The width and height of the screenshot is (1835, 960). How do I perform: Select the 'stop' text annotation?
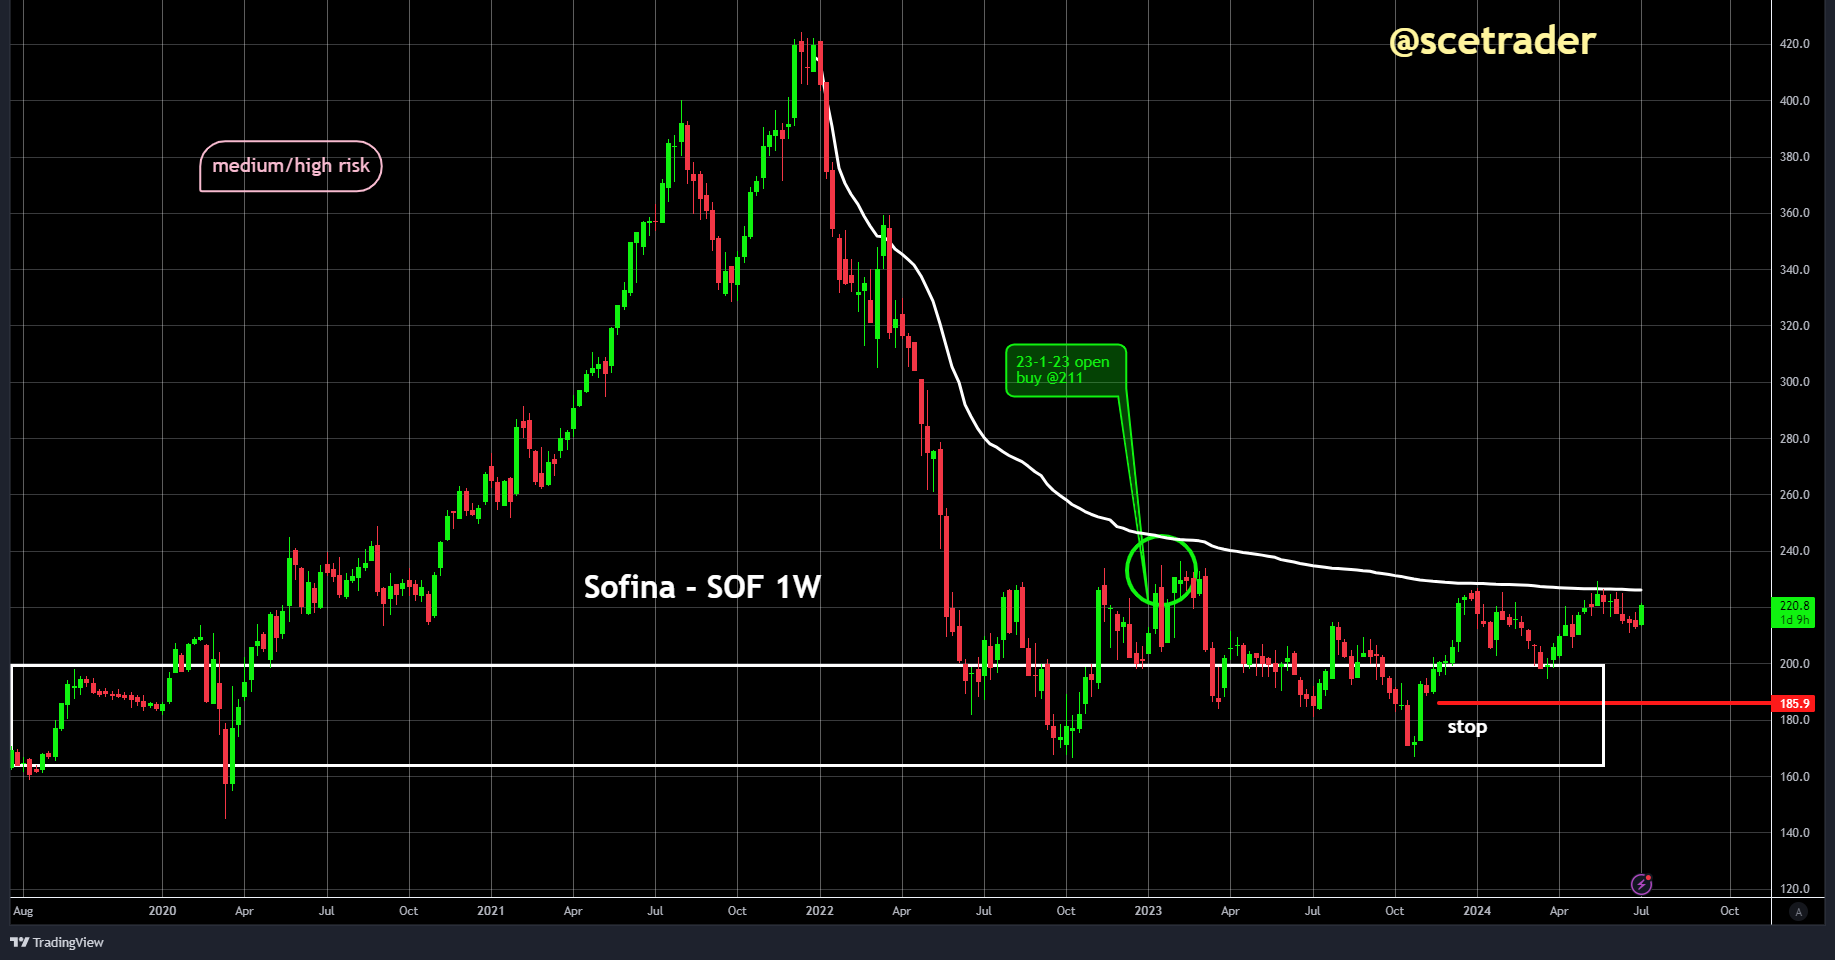[x=1467, y=727]
